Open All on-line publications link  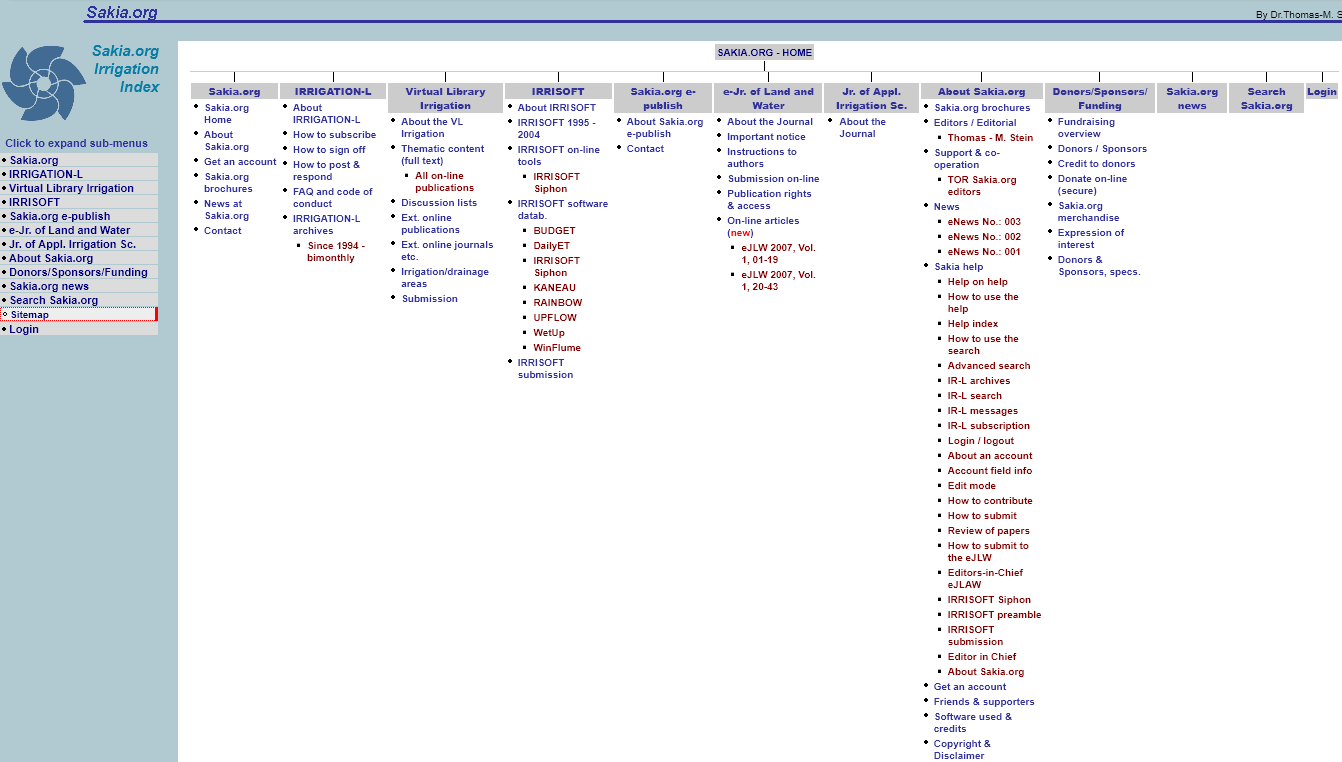coord(444,182)
